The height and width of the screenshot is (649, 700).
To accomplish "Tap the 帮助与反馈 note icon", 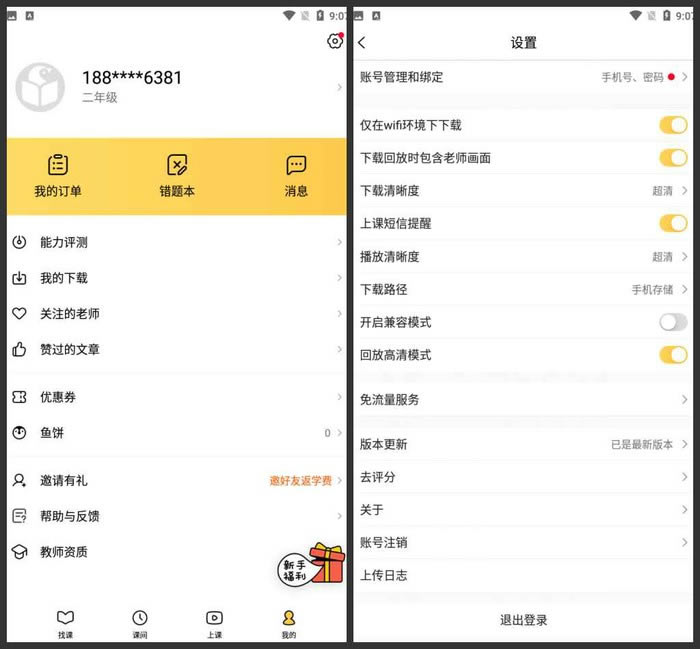I will tap(19, 516).
